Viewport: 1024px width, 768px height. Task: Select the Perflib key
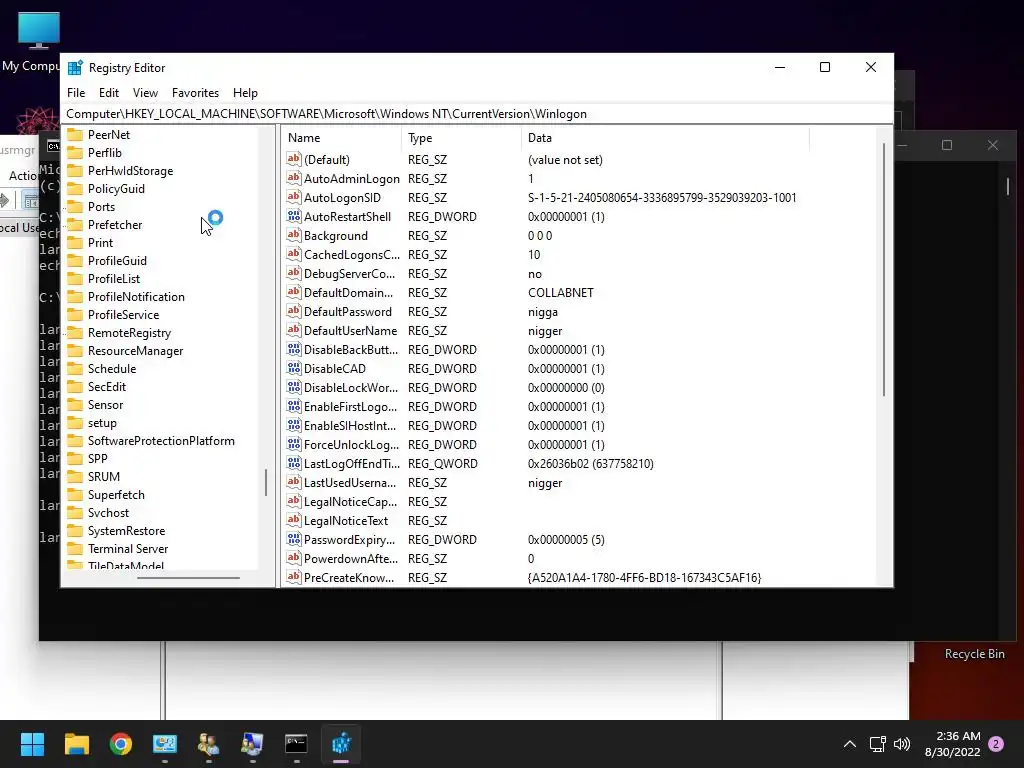point(104,153)
